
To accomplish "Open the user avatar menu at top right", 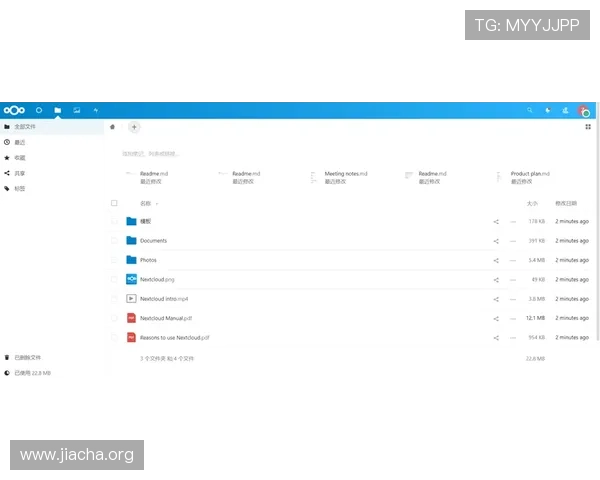I will (x=584, y=110).
